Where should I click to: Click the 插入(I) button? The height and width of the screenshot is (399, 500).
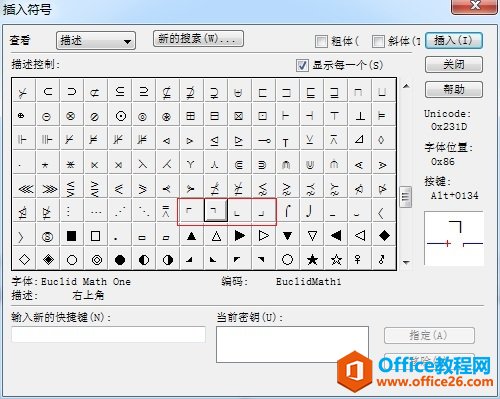[x=454, y=40]
